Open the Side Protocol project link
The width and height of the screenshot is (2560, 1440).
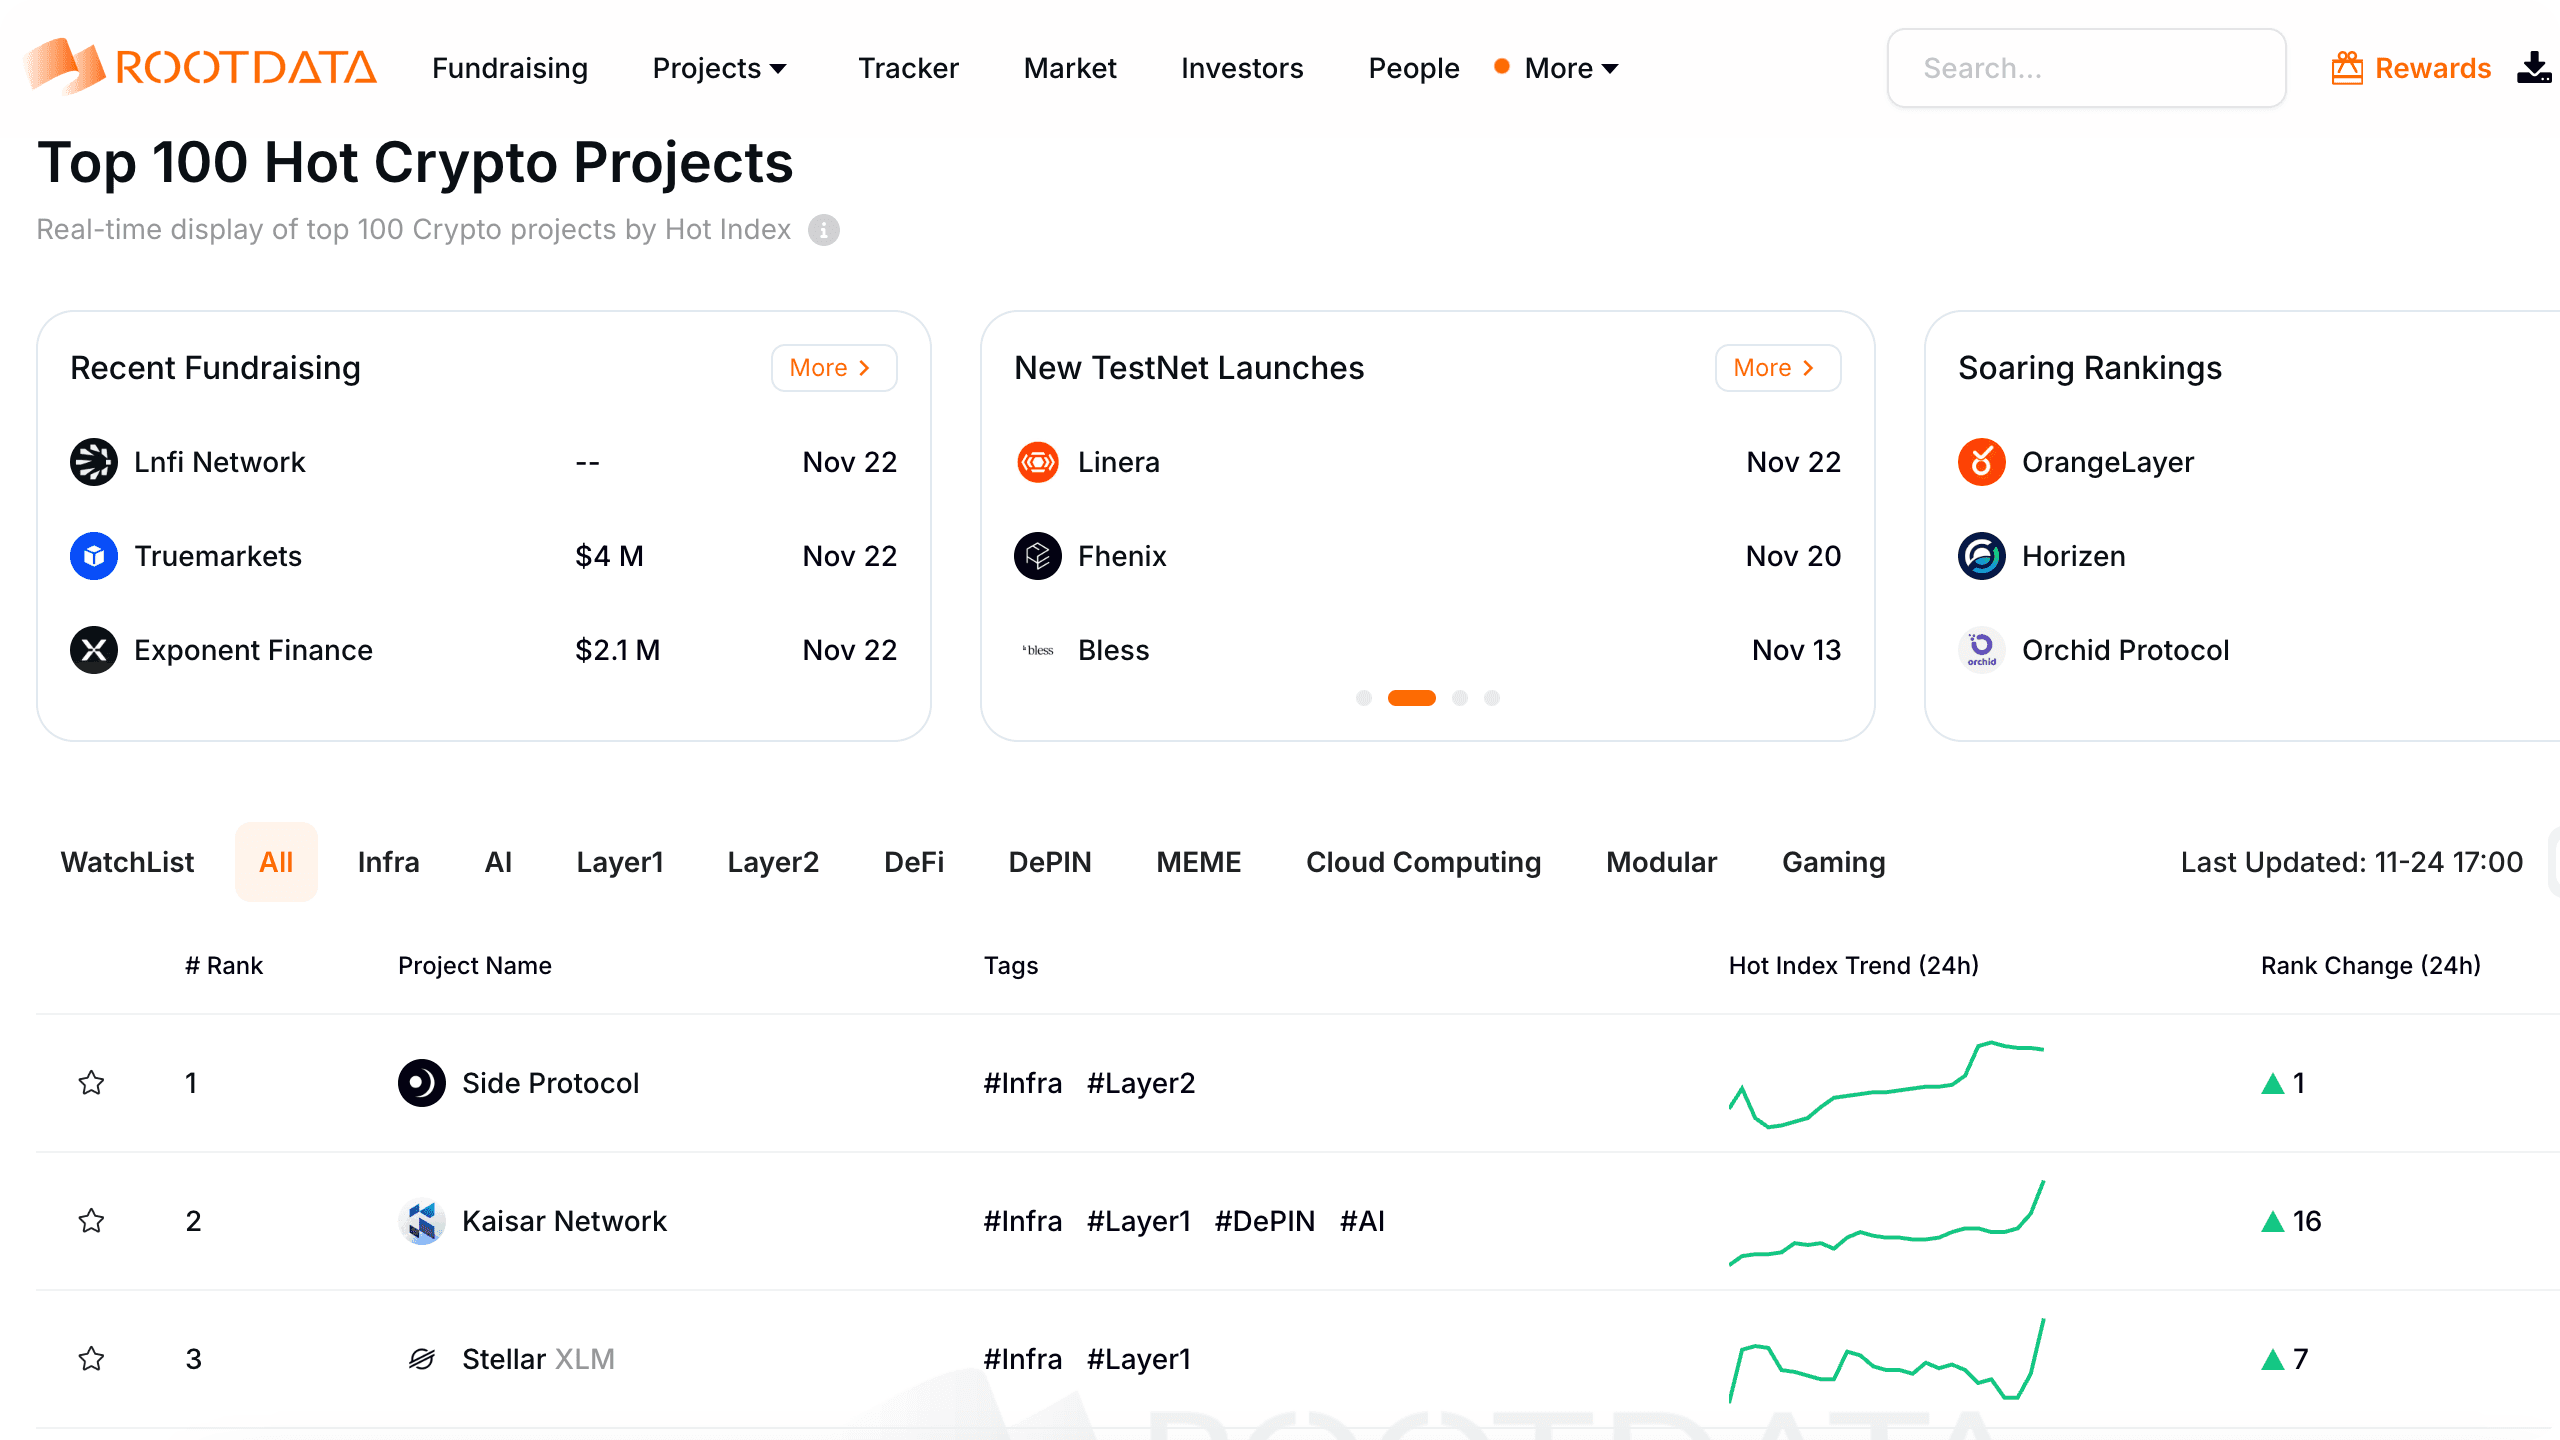click(x=550, y=1083)
